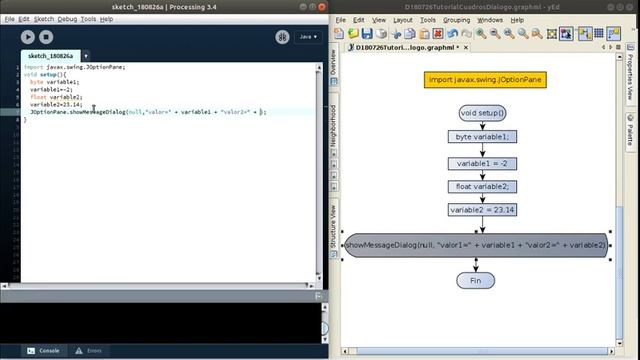Toggle orthogonal edges icon in yEd
This screenshot has height=360, width=640.
(x=584, y=33)
